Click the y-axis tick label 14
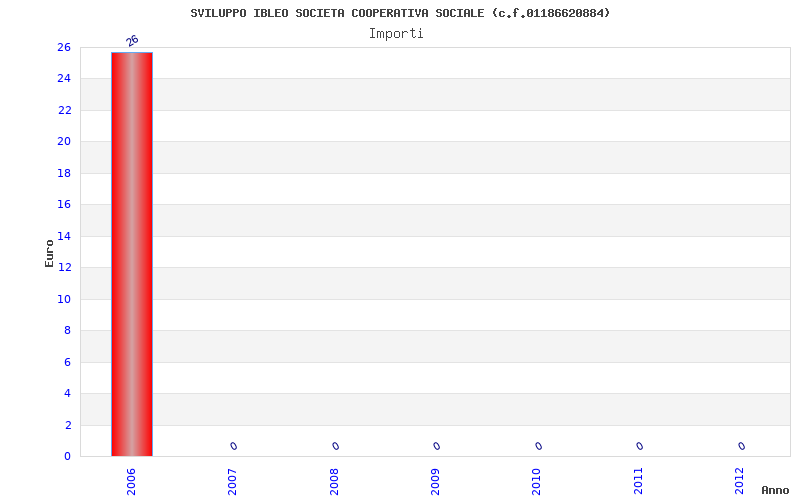Viewport: 800px width, 500px height. click(x=64, y=236)
